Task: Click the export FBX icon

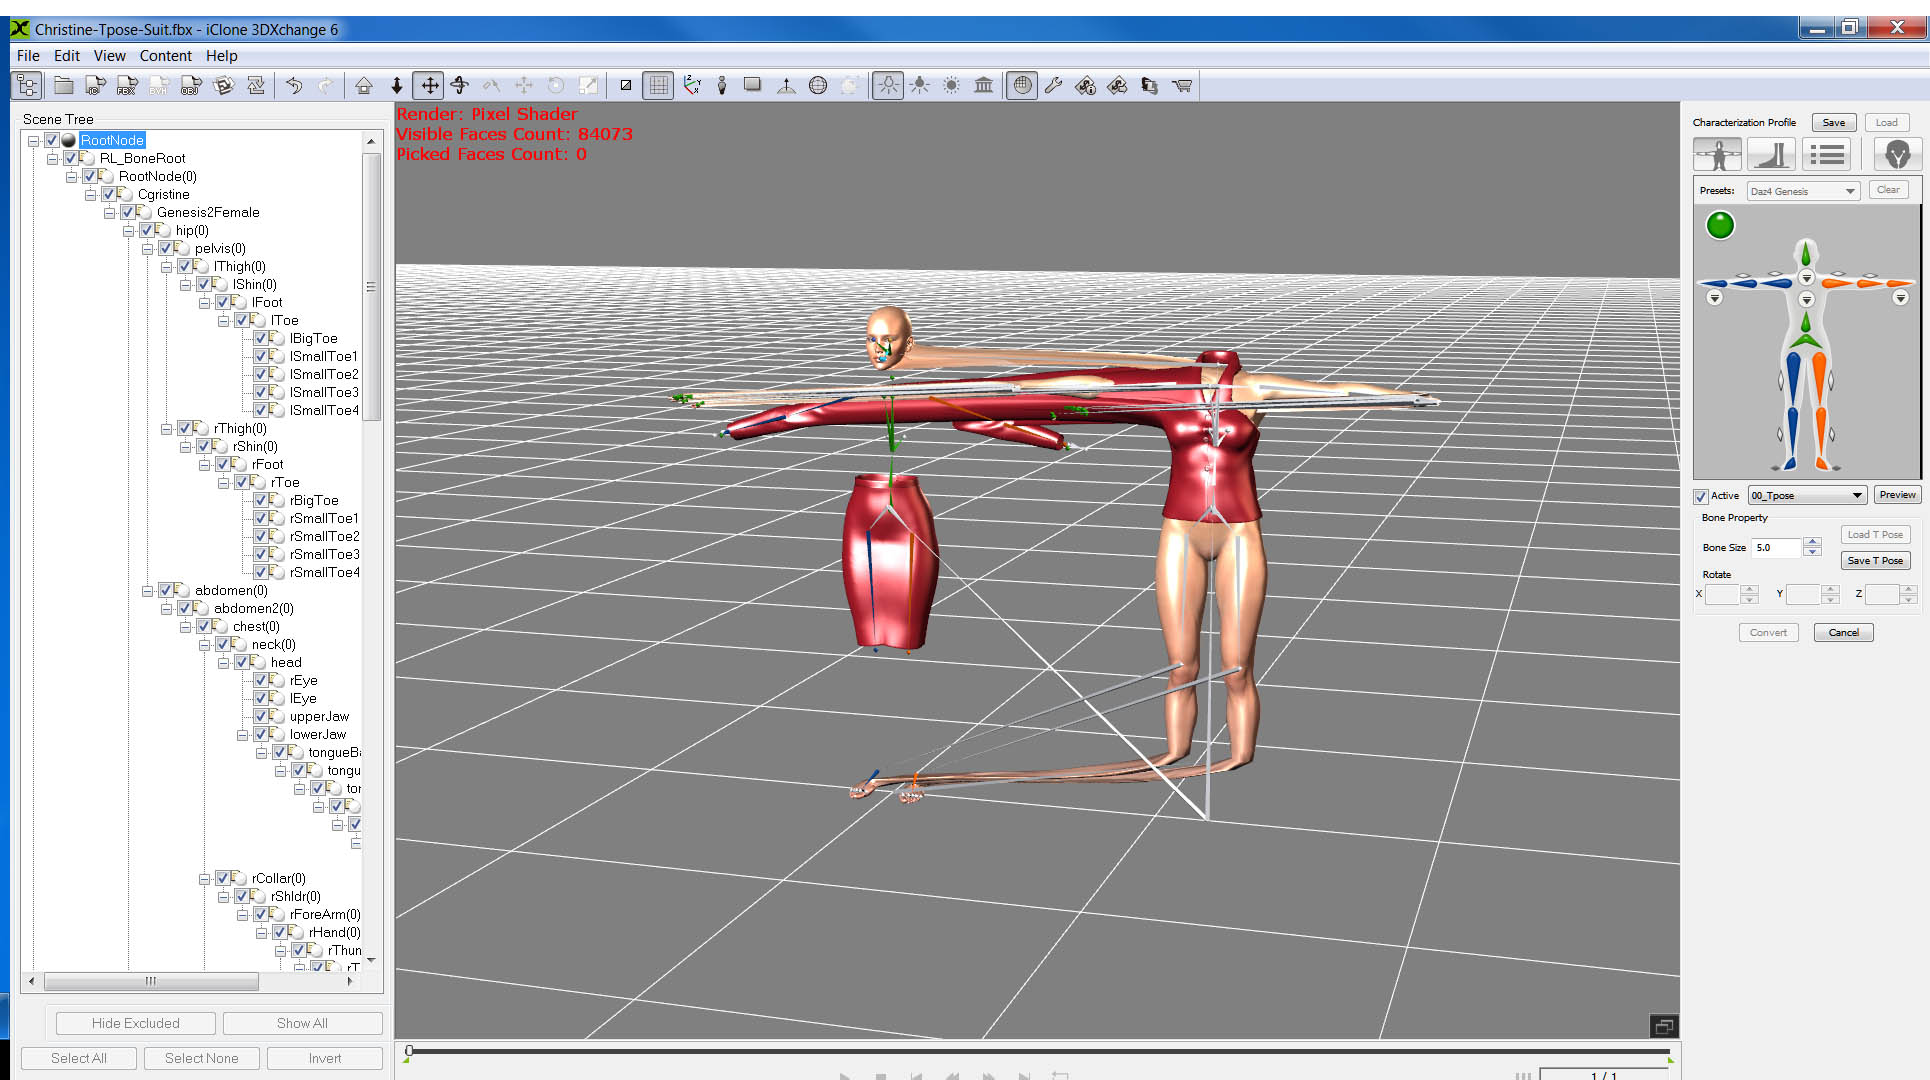Action: (127, 86)
